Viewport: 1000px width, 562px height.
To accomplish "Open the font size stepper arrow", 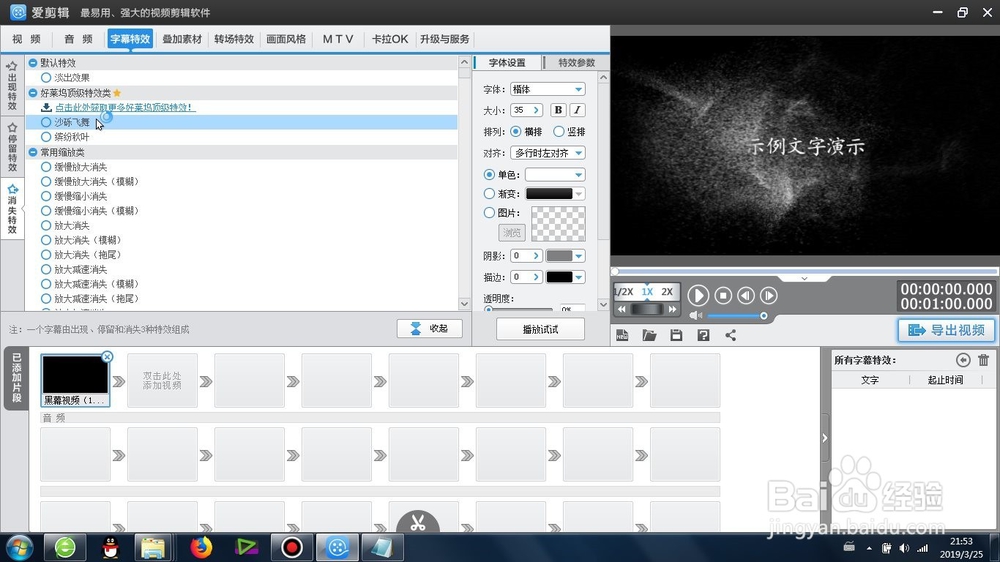I will coord(536,110).
